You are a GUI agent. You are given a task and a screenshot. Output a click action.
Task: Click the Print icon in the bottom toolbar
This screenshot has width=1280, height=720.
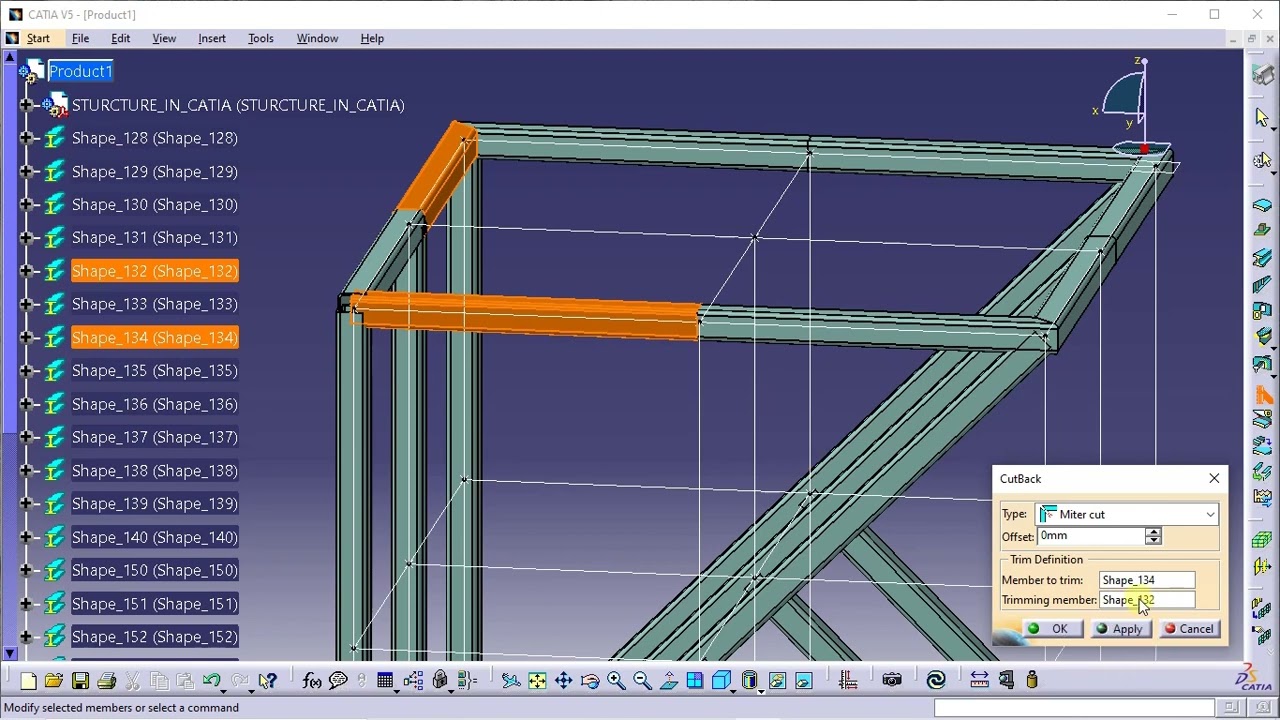(106, 681)
